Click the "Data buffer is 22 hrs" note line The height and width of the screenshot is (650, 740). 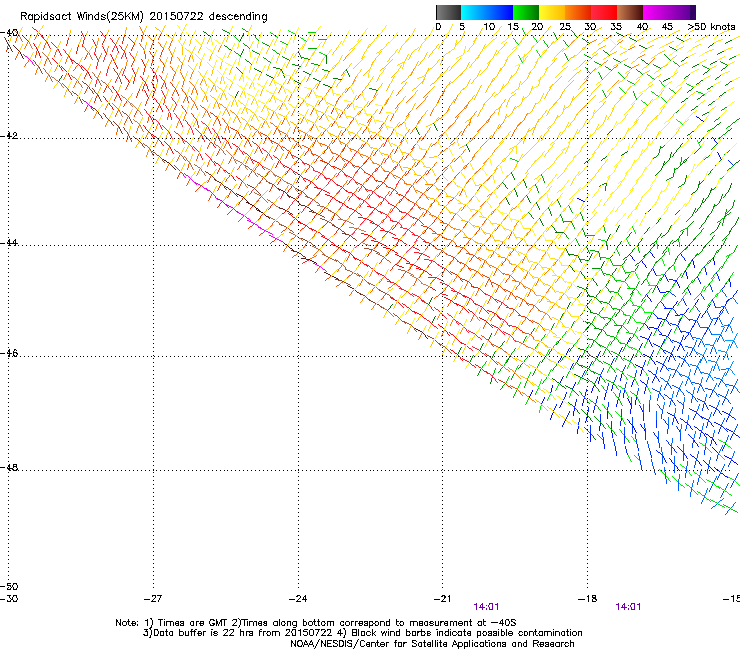click(362, 633)
